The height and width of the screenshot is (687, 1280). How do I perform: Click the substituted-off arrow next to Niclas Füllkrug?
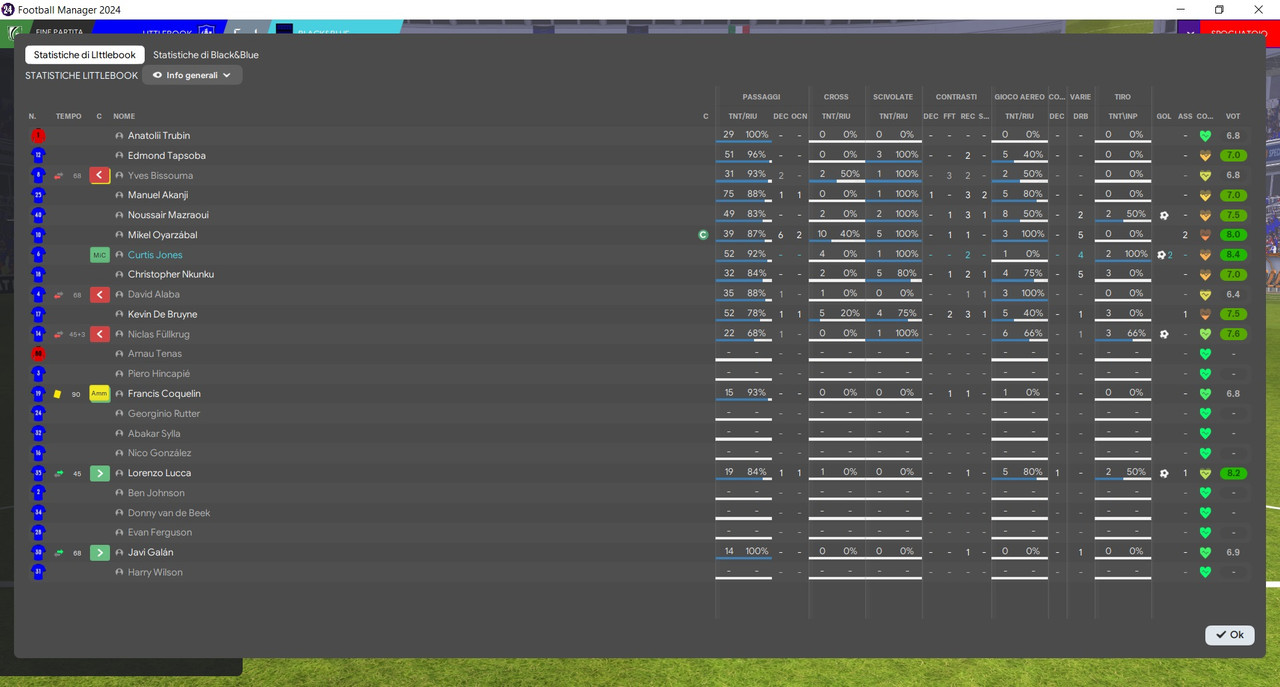pyautogui.click(x=99, y=334)
